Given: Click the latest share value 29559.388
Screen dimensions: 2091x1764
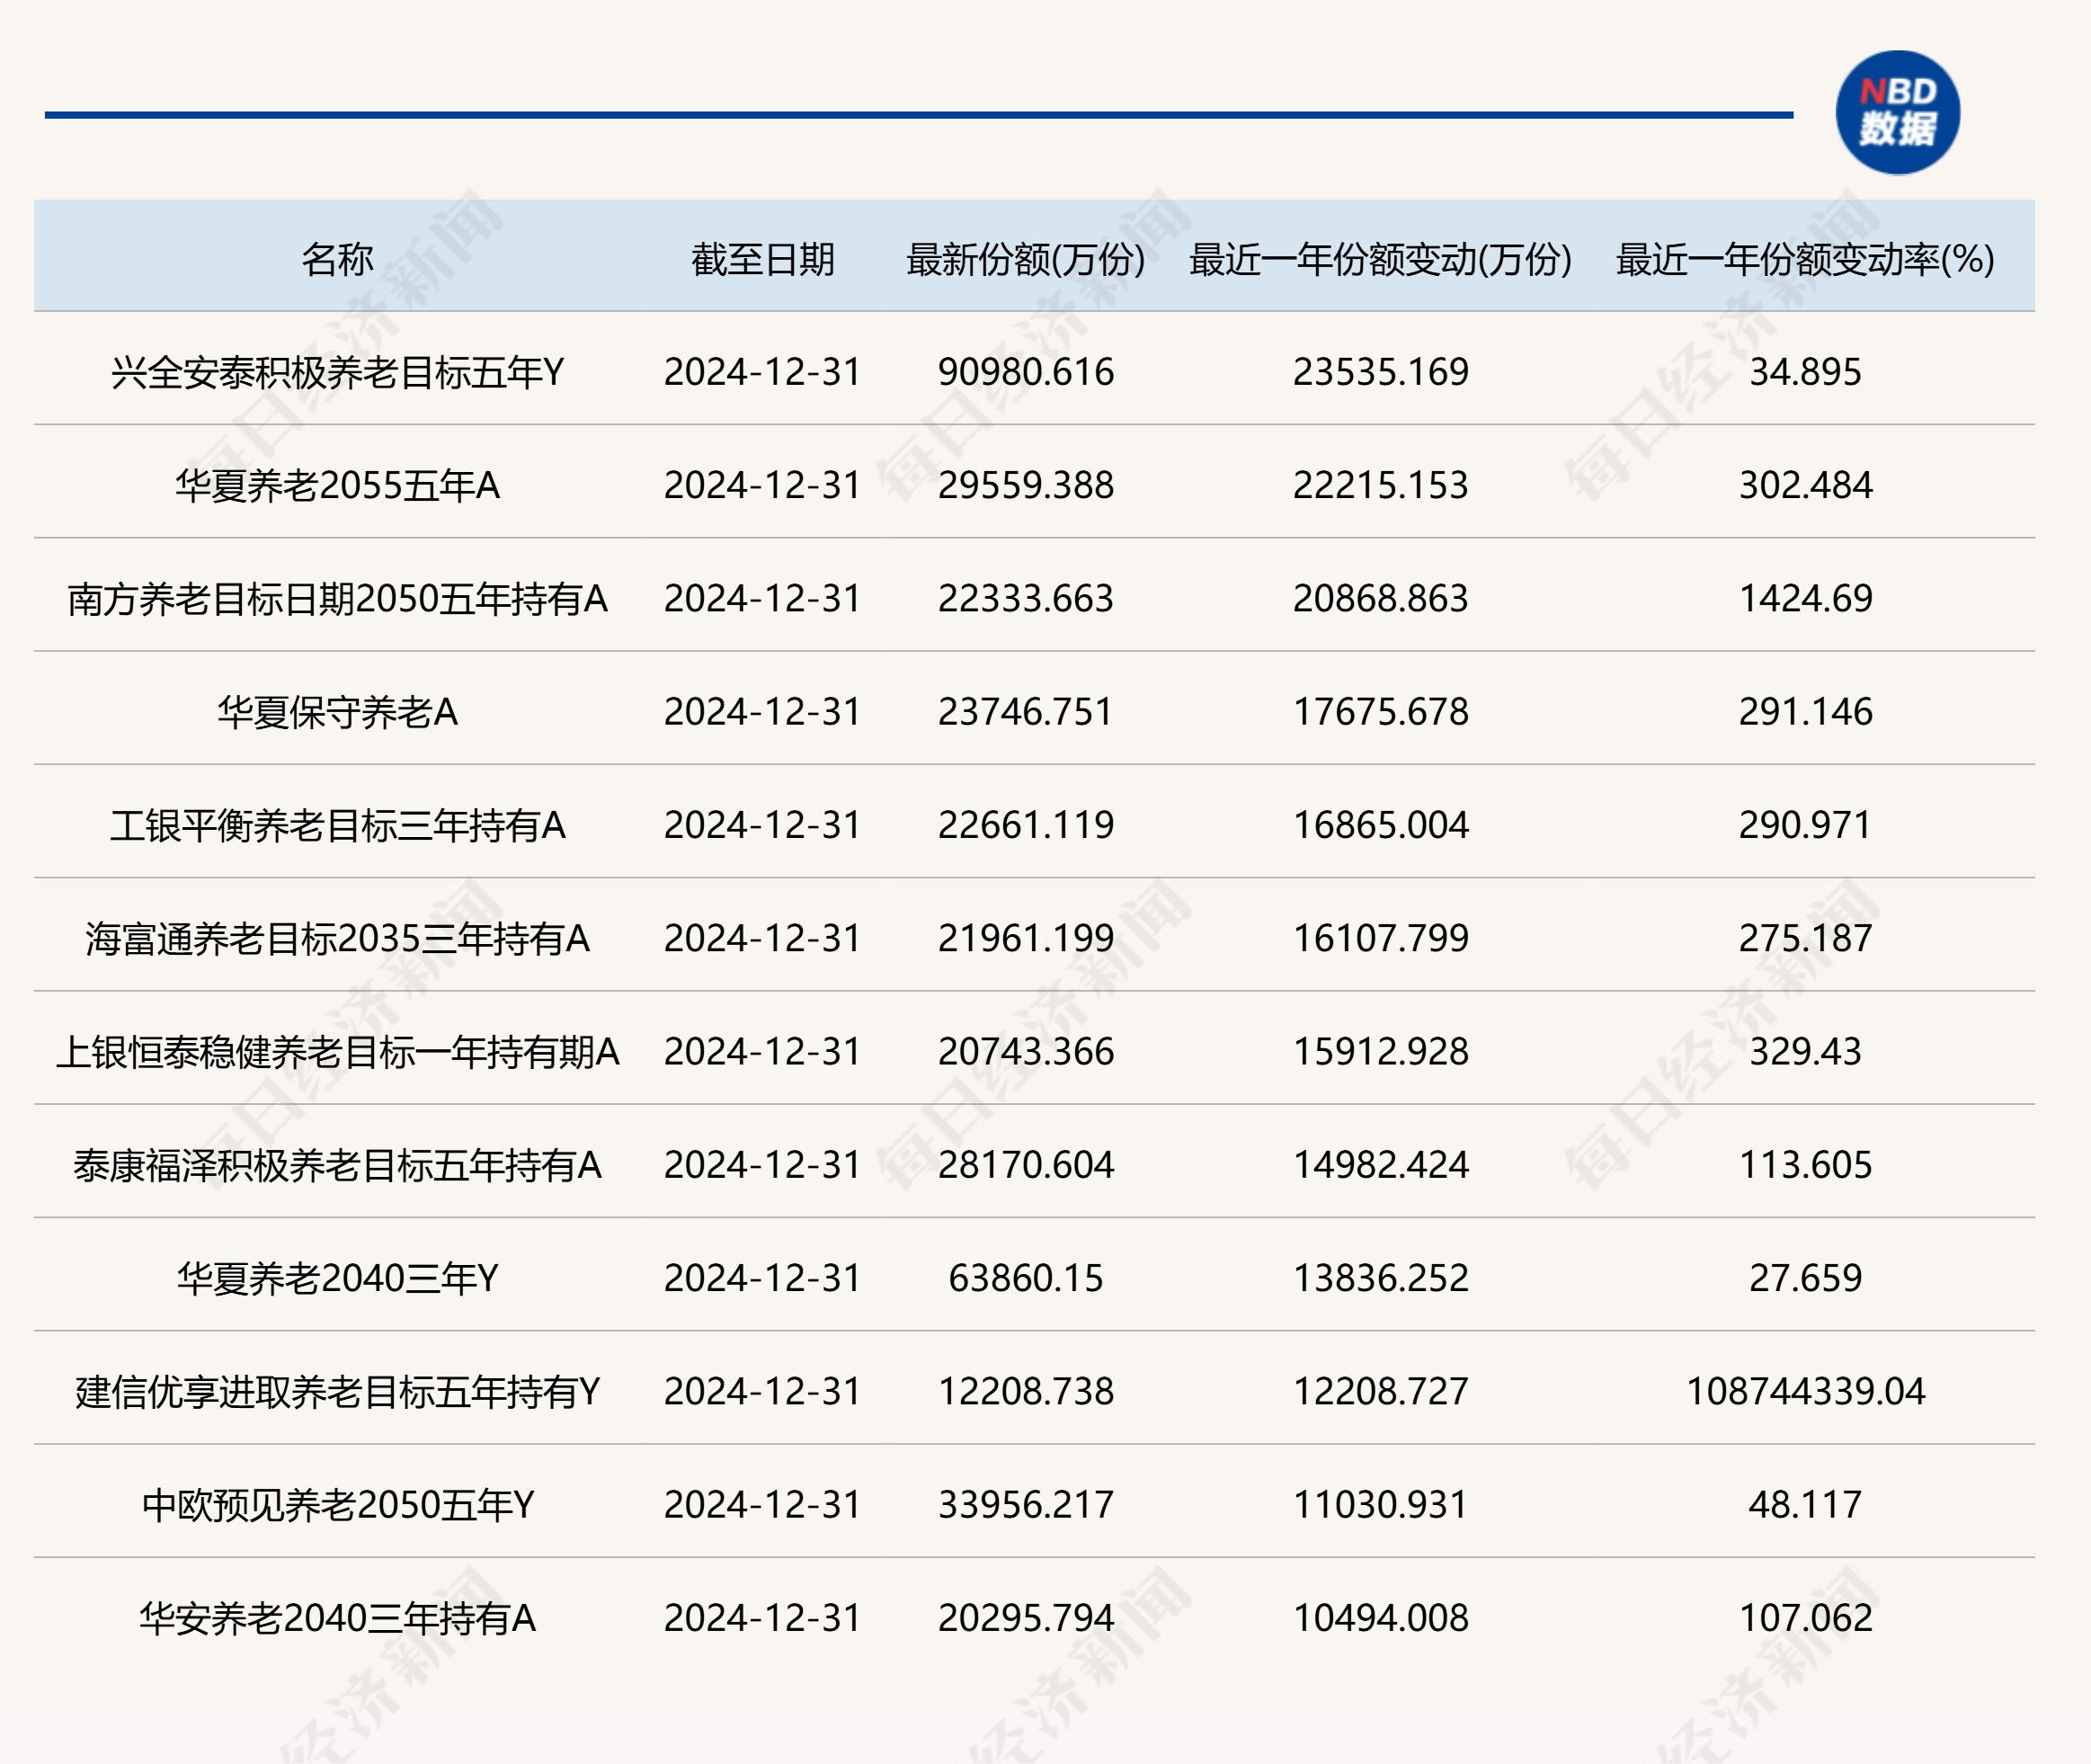Looking at the screenshot, I should pyautogui.click(x=1026, y=485).
